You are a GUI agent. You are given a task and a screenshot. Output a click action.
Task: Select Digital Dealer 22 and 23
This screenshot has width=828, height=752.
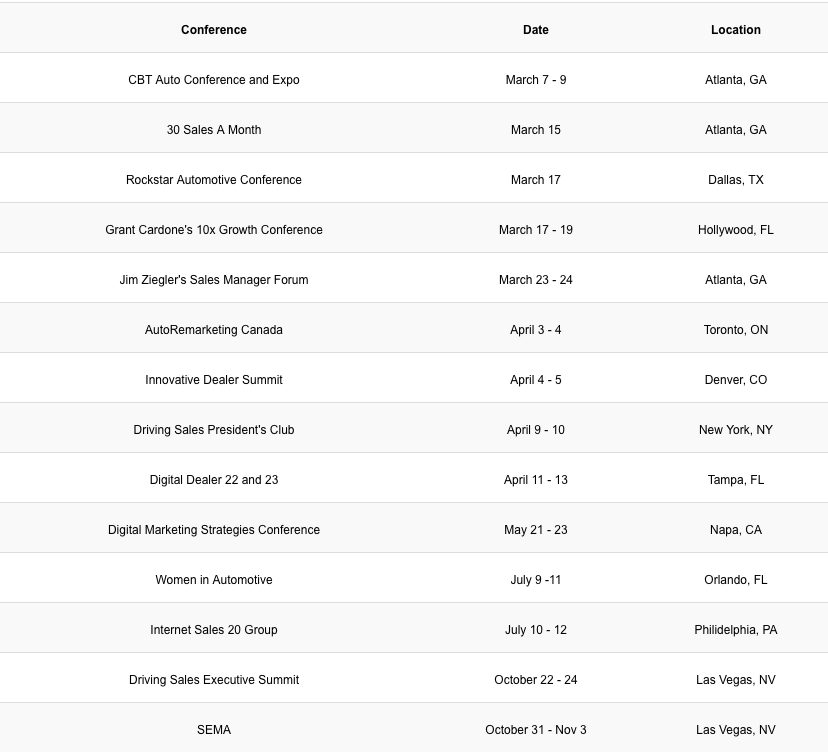(214, 480)
